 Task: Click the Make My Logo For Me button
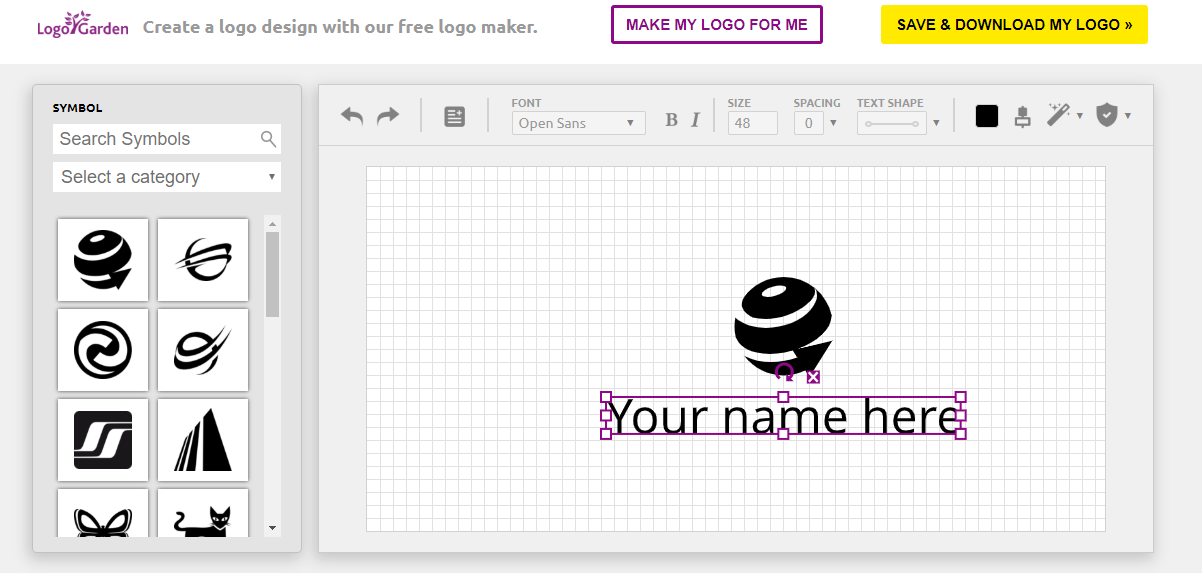point(717,25)
